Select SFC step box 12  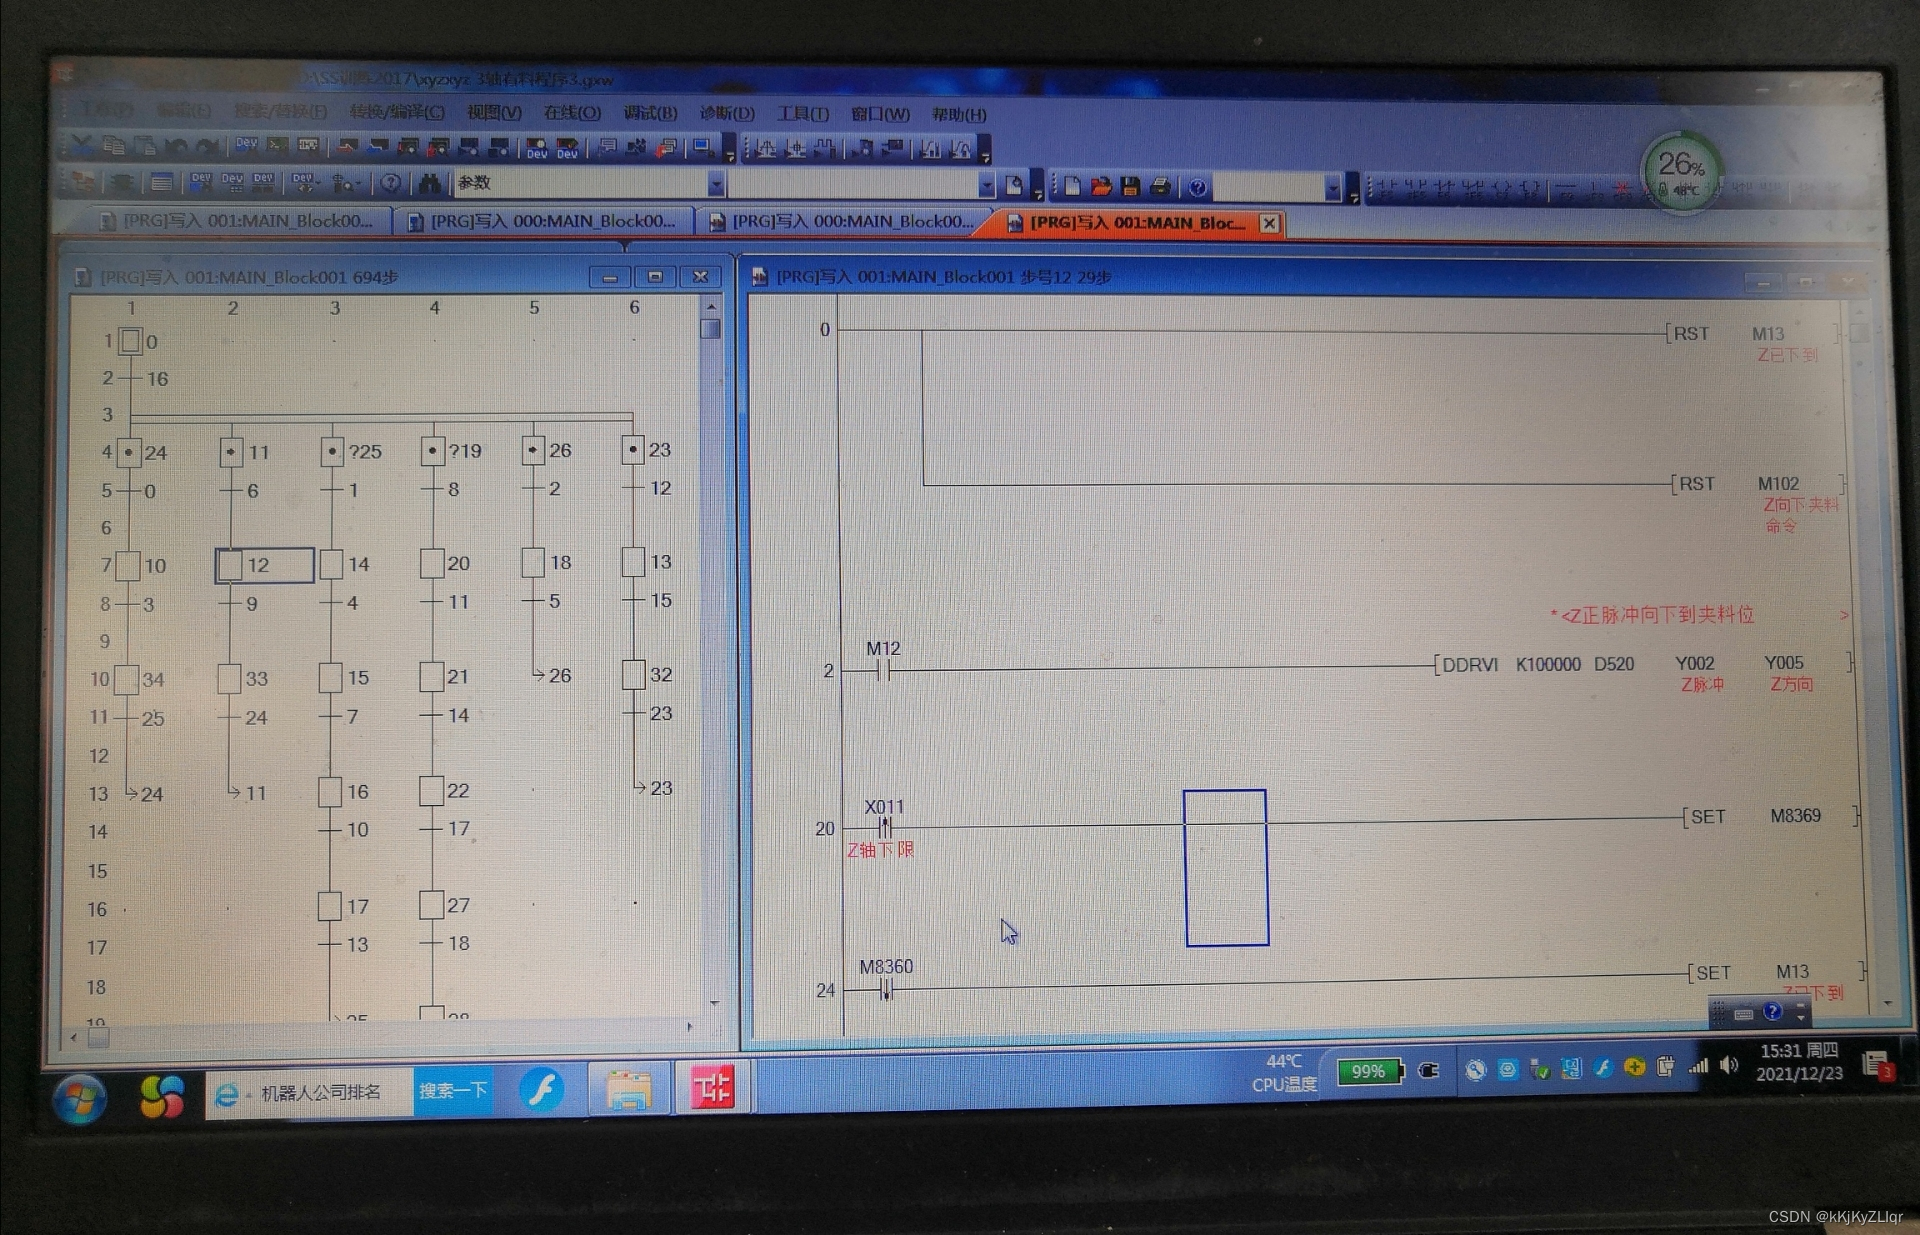pyautogui.click(x=231, y=565)
